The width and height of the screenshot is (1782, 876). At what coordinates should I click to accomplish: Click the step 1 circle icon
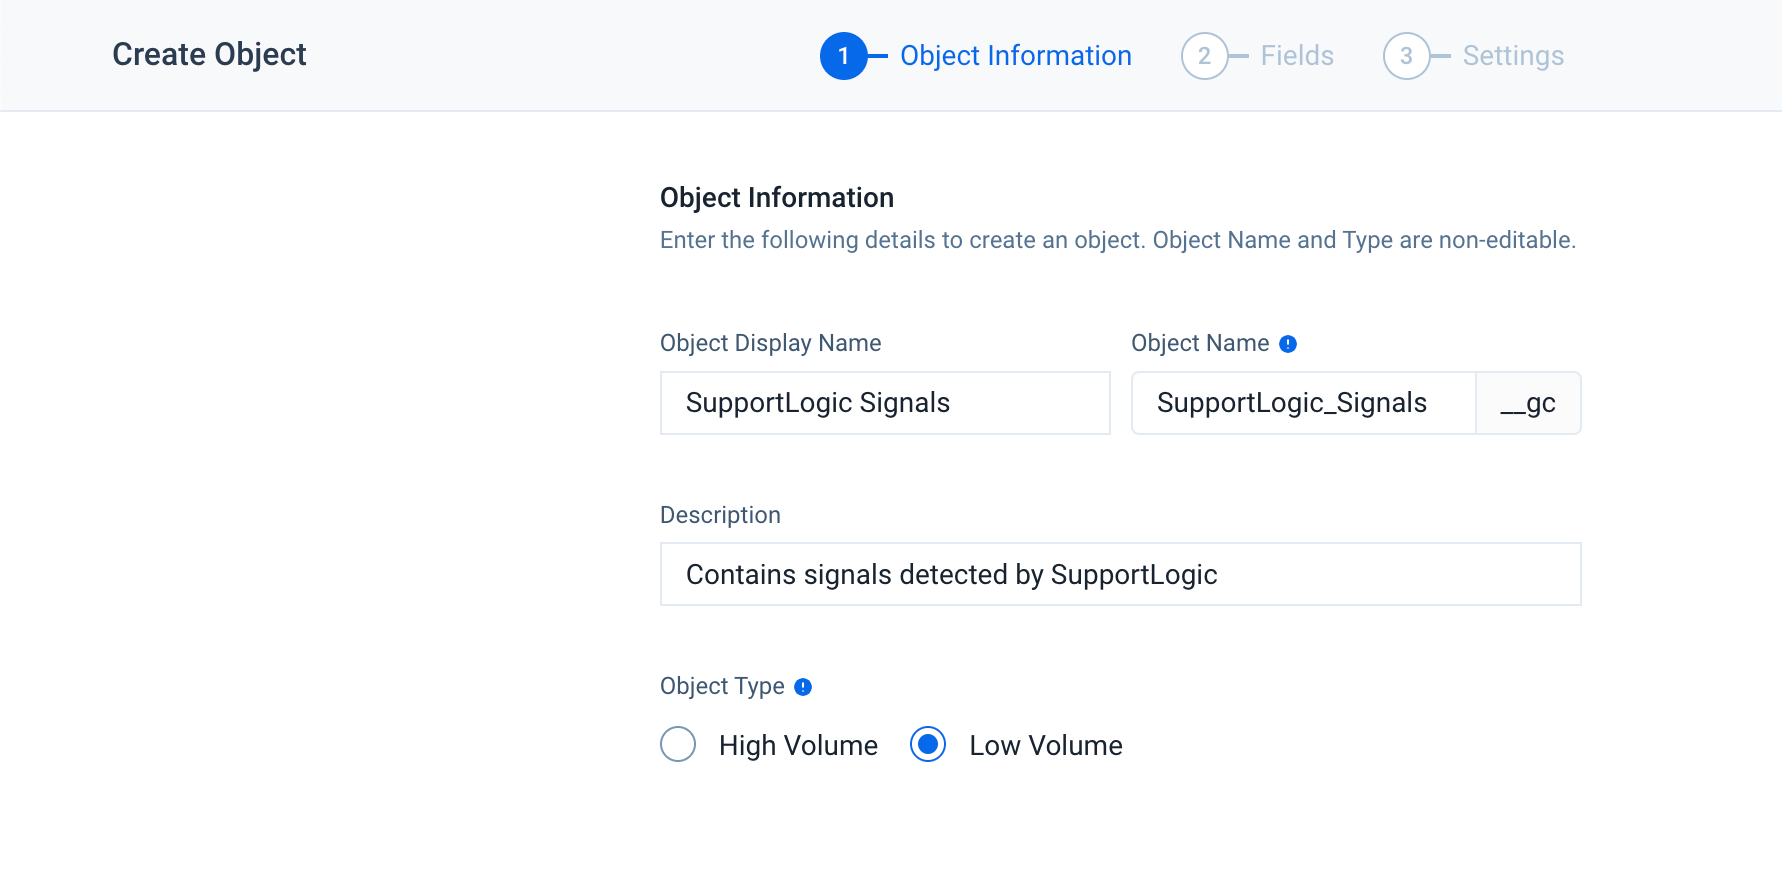coord(843,56)
